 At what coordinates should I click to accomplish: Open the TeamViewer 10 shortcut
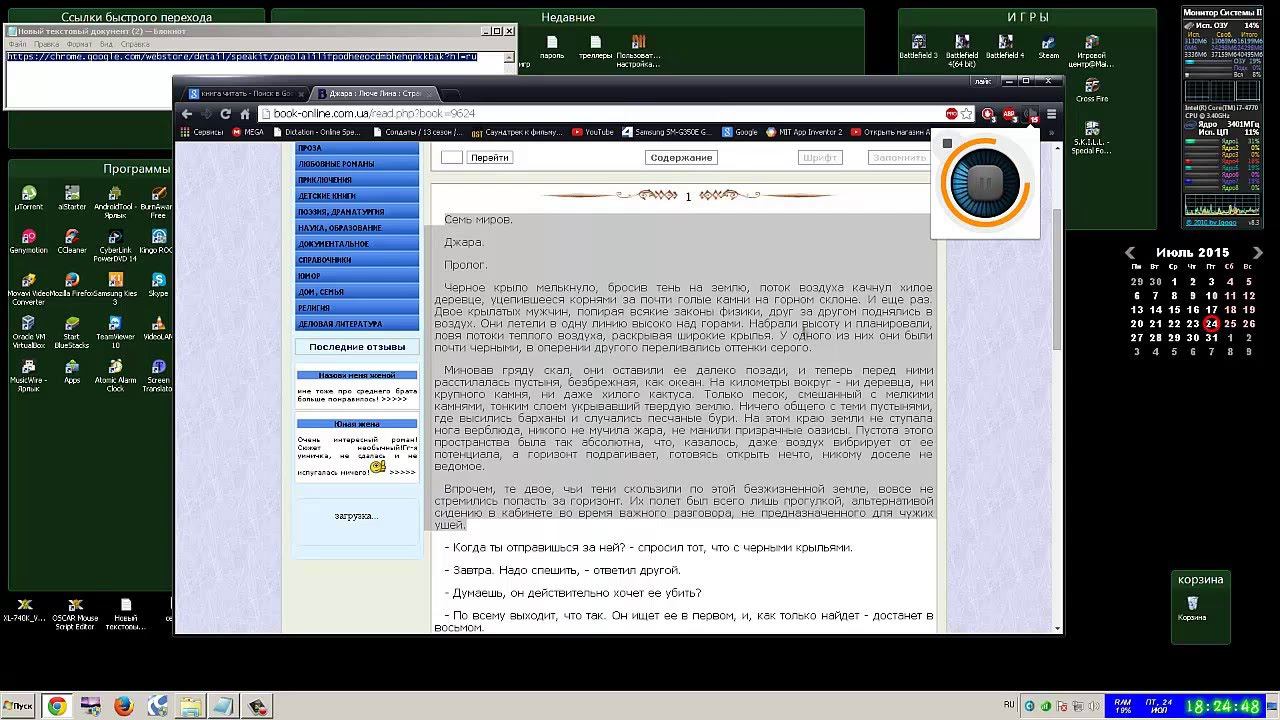115,333
